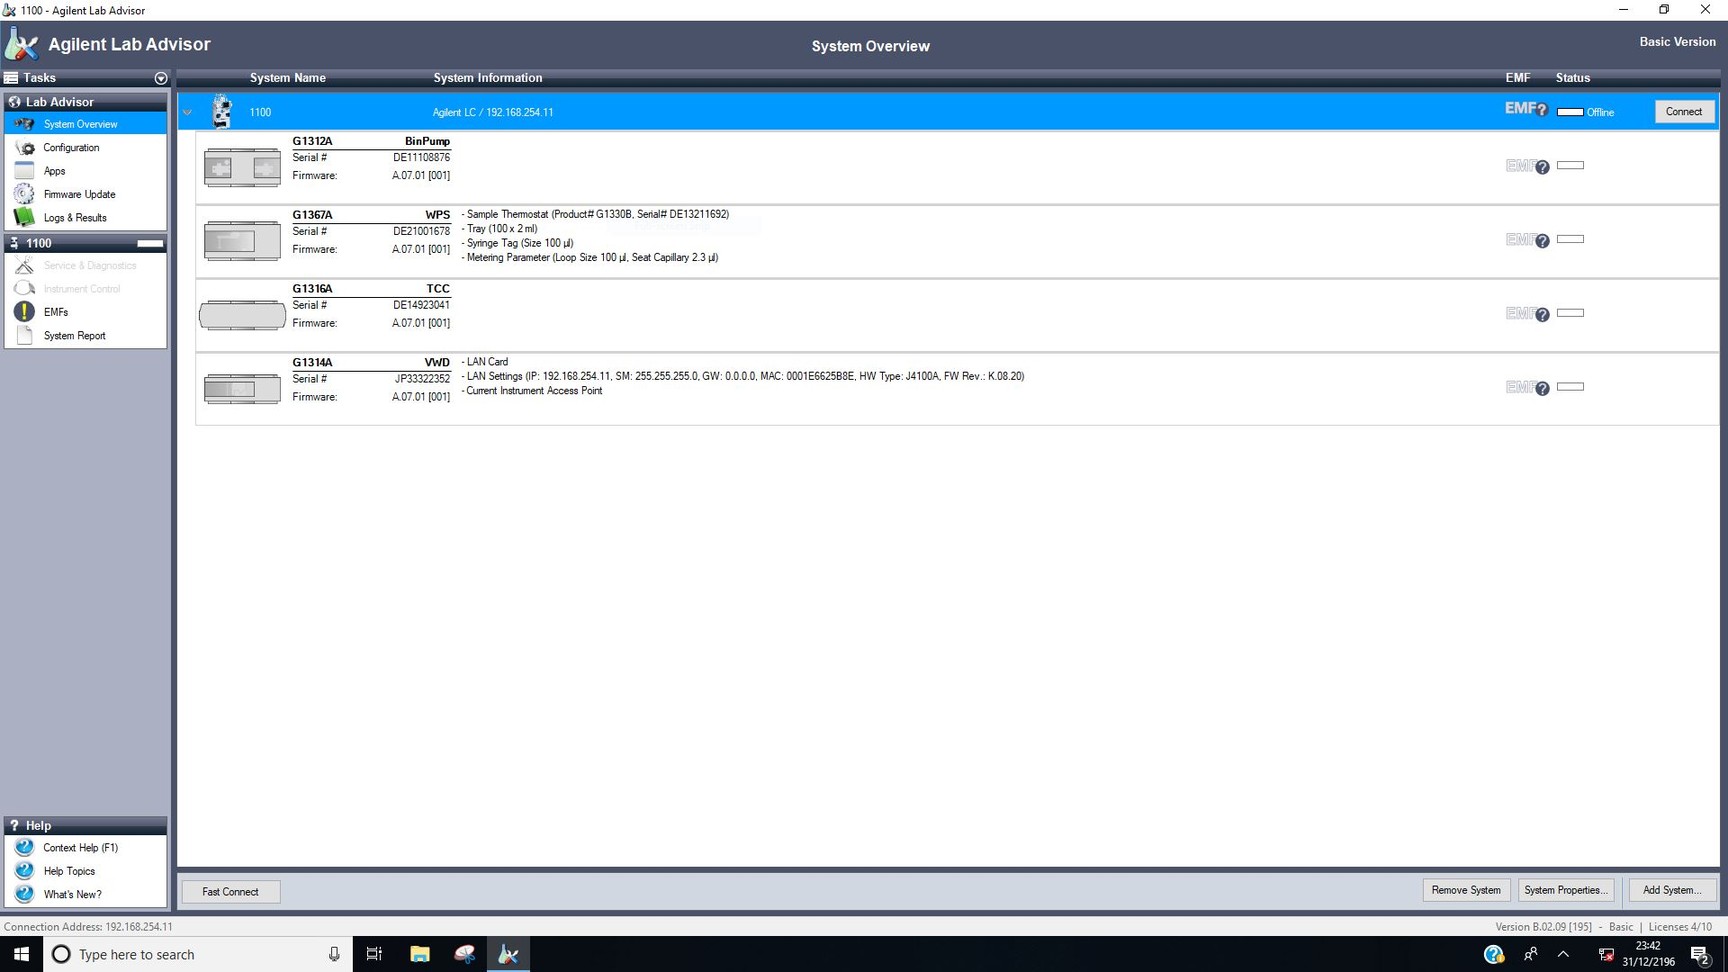Viewport: 1728px width, 972px height.
Task: Click the G1367A WPS module thumbnail
Action: 242,241
